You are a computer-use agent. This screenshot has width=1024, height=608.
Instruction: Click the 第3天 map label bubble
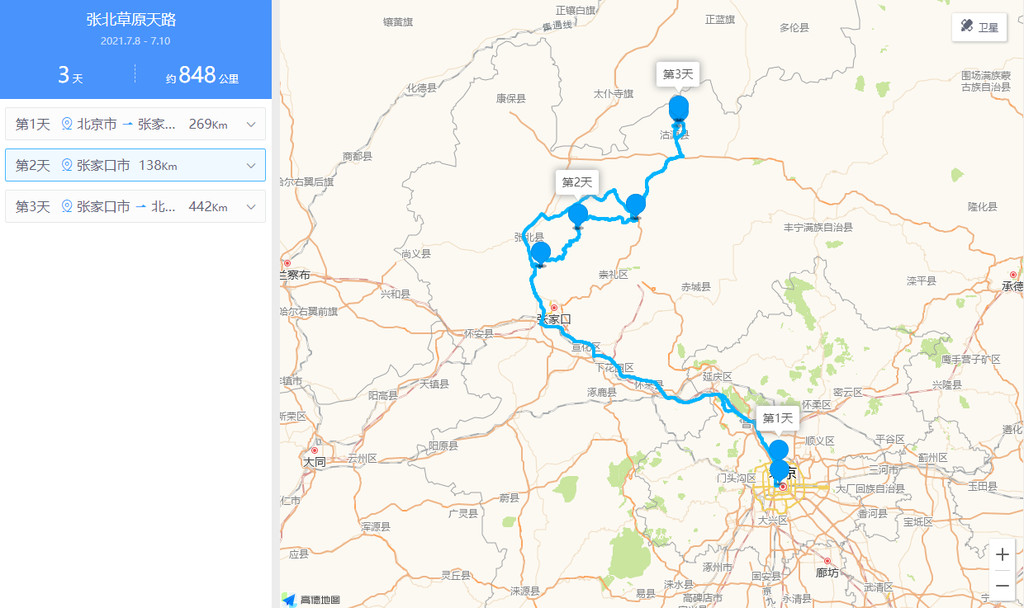[x=678, y=74]
